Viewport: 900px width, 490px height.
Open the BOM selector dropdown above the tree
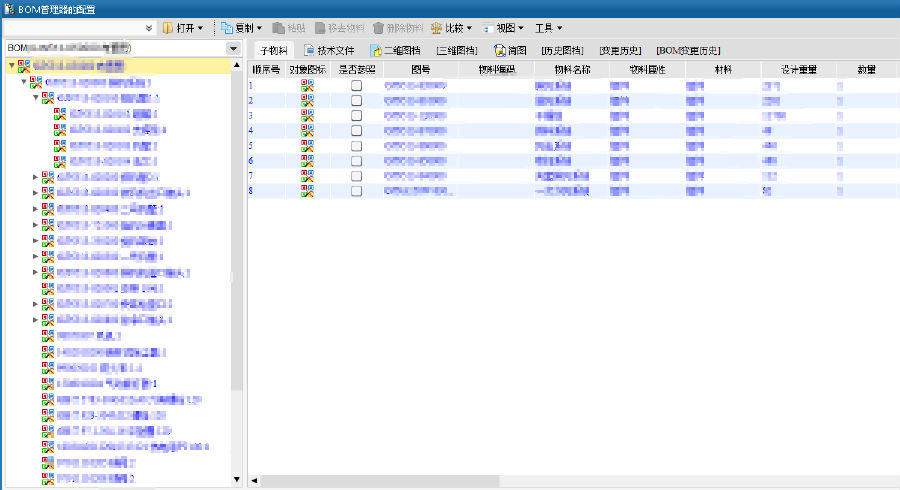[x=233, y=48]
